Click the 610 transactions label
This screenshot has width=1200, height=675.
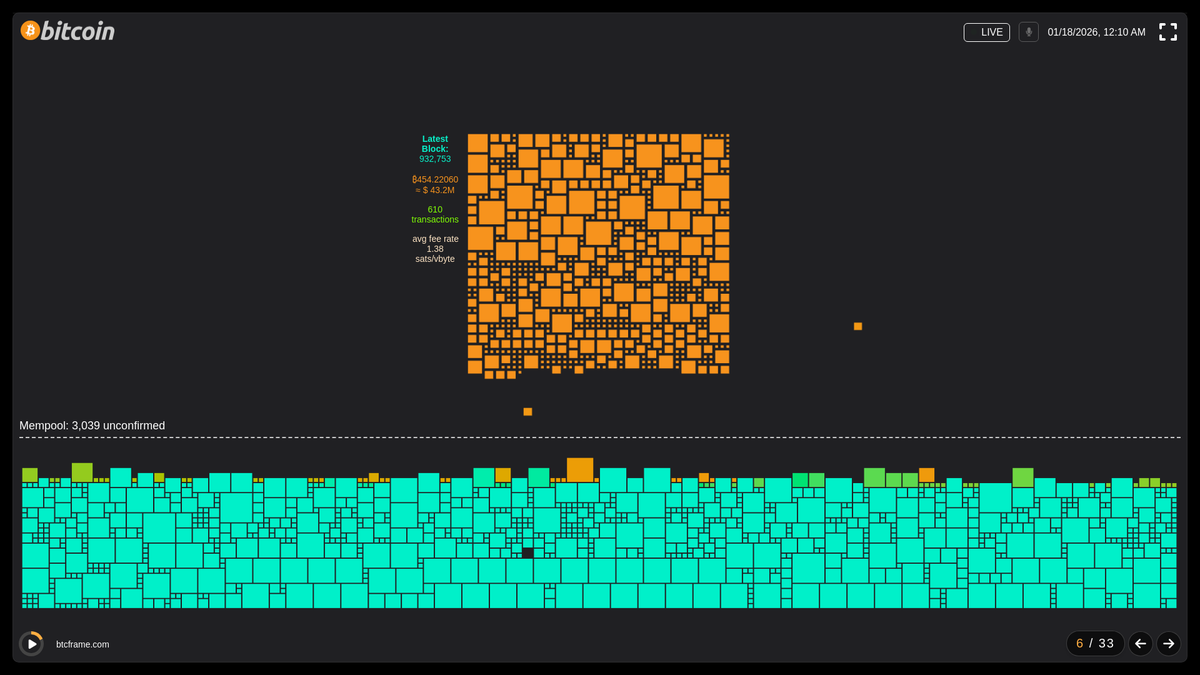(x=435, y=214)
